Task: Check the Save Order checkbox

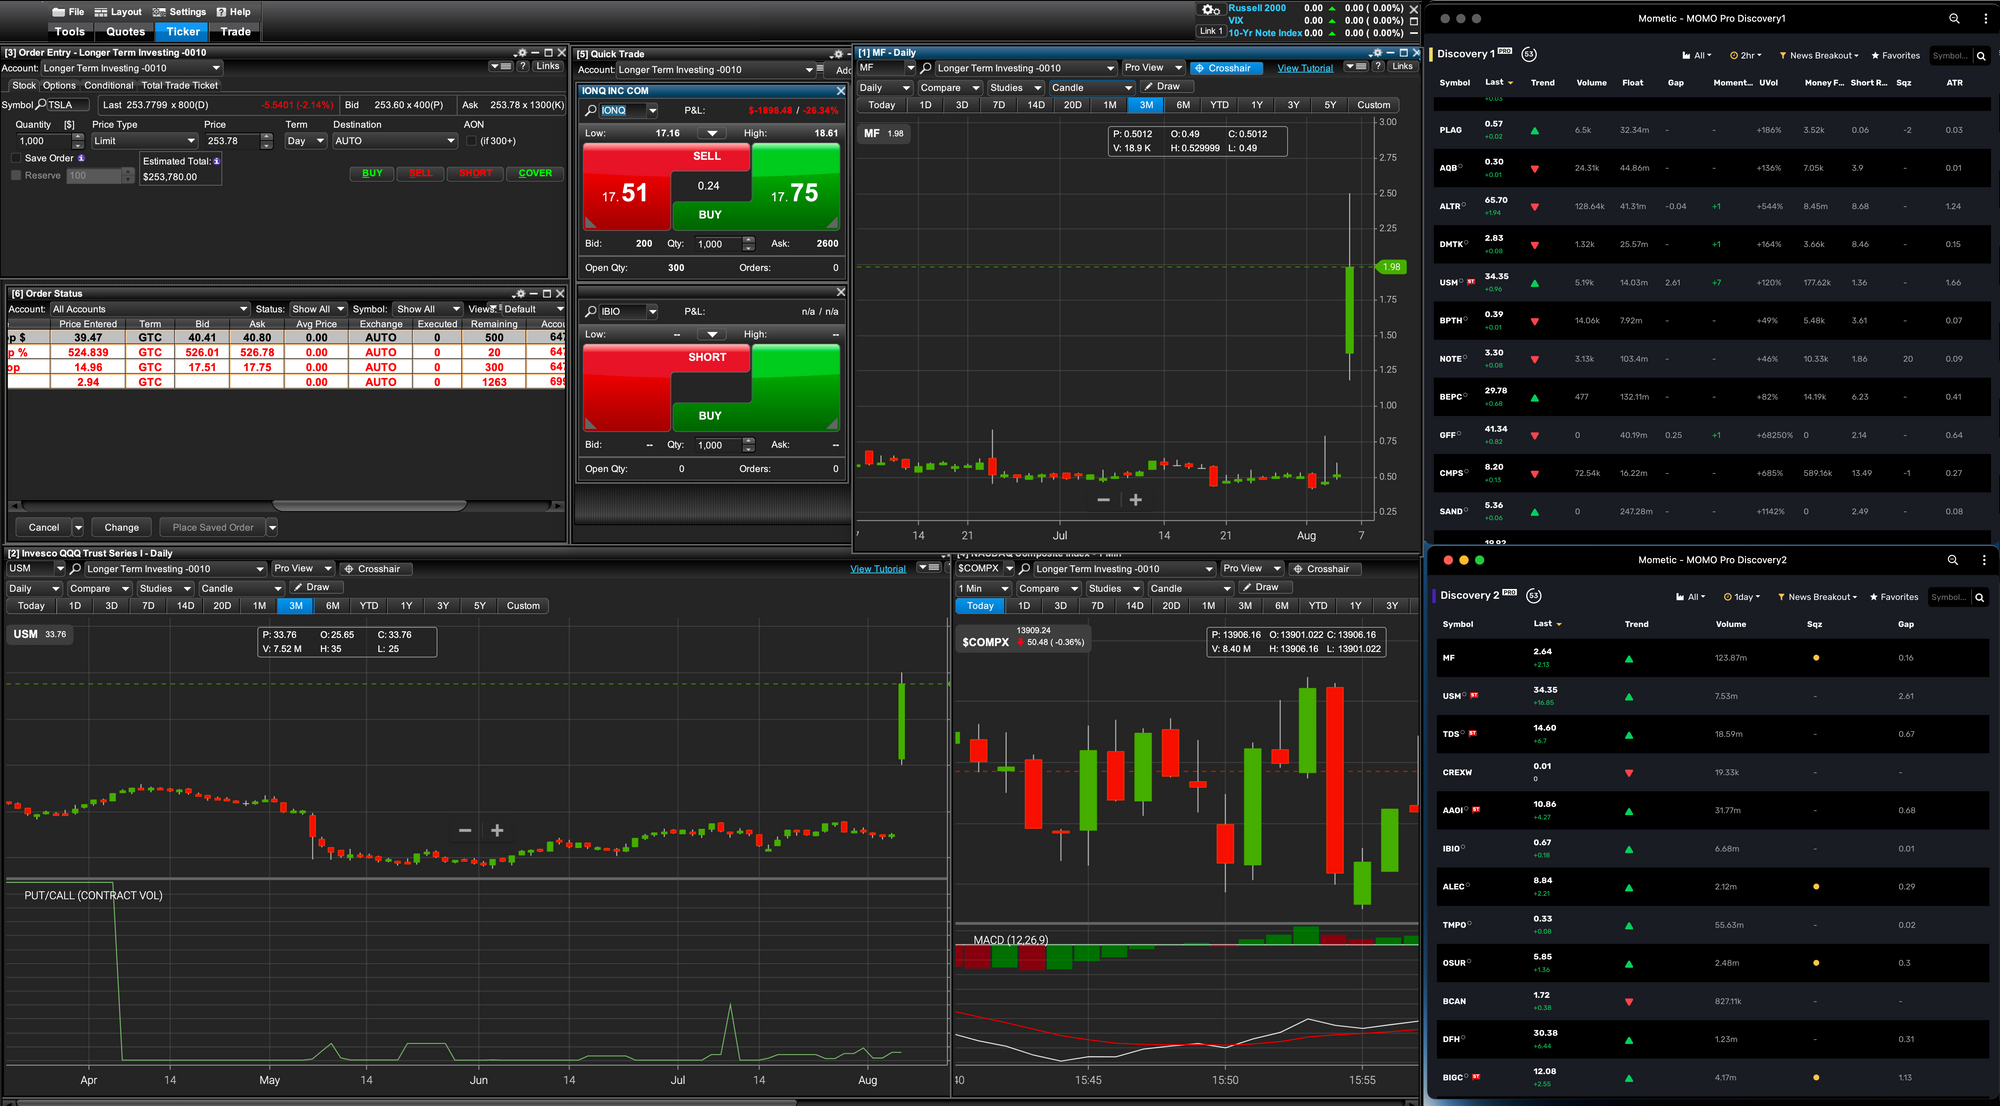Action: click(16, 158)
